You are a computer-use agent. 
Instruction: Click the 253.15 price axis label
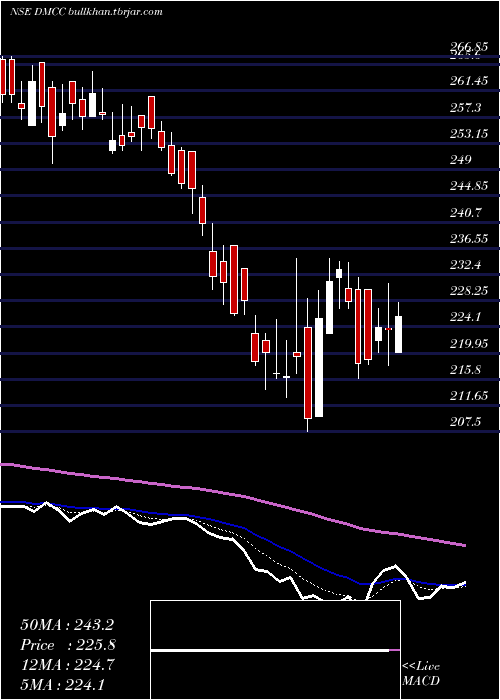pyautogui.click(x=470, y=133)
